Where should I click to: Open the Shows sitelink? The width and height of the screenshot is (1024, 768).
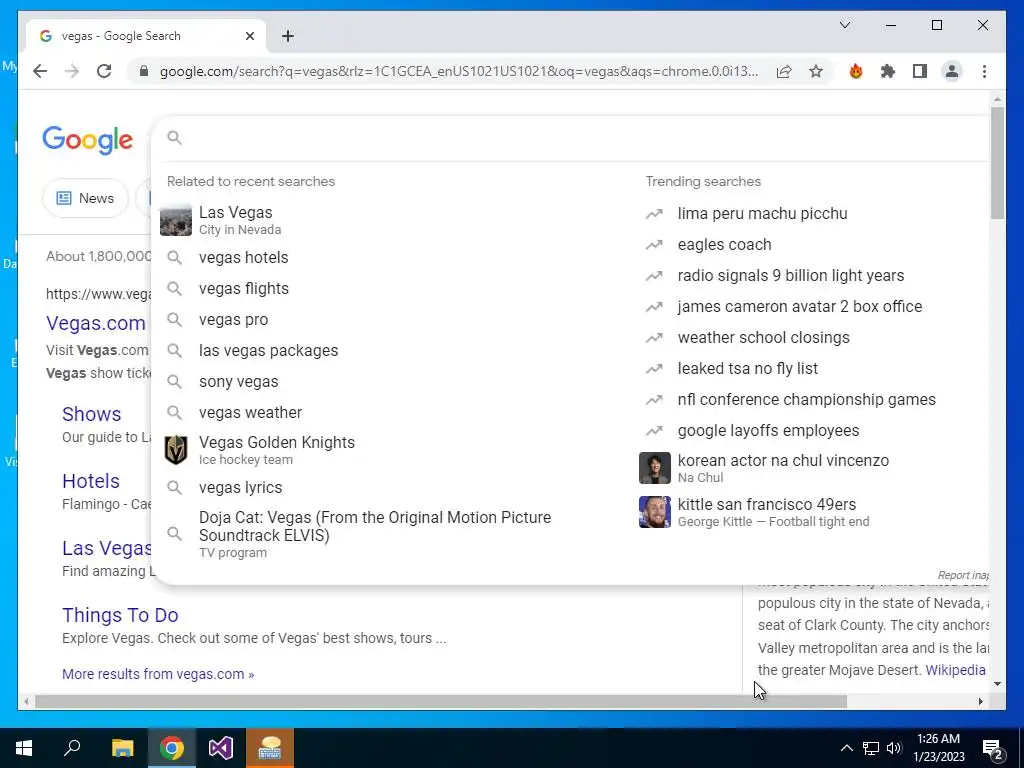coord(91,414)
